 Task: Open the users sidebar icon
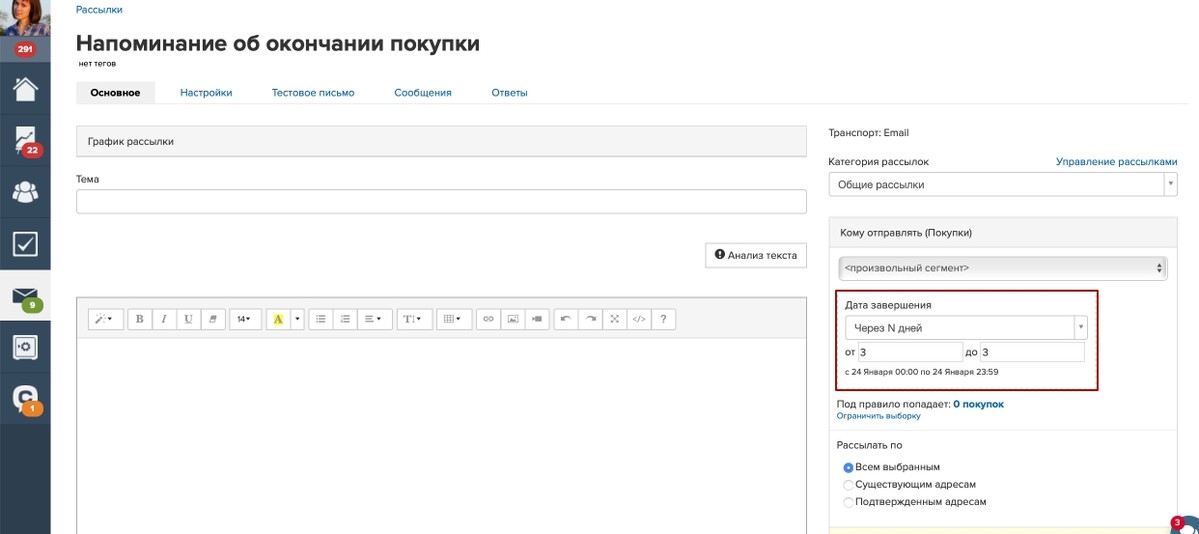(x=25, y=192)
